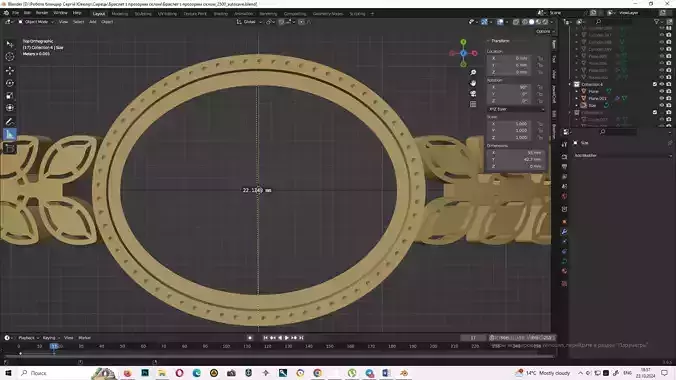Open Global transform orientation dropdown
This screenshot has width=676, height=380.
(249, 22)
